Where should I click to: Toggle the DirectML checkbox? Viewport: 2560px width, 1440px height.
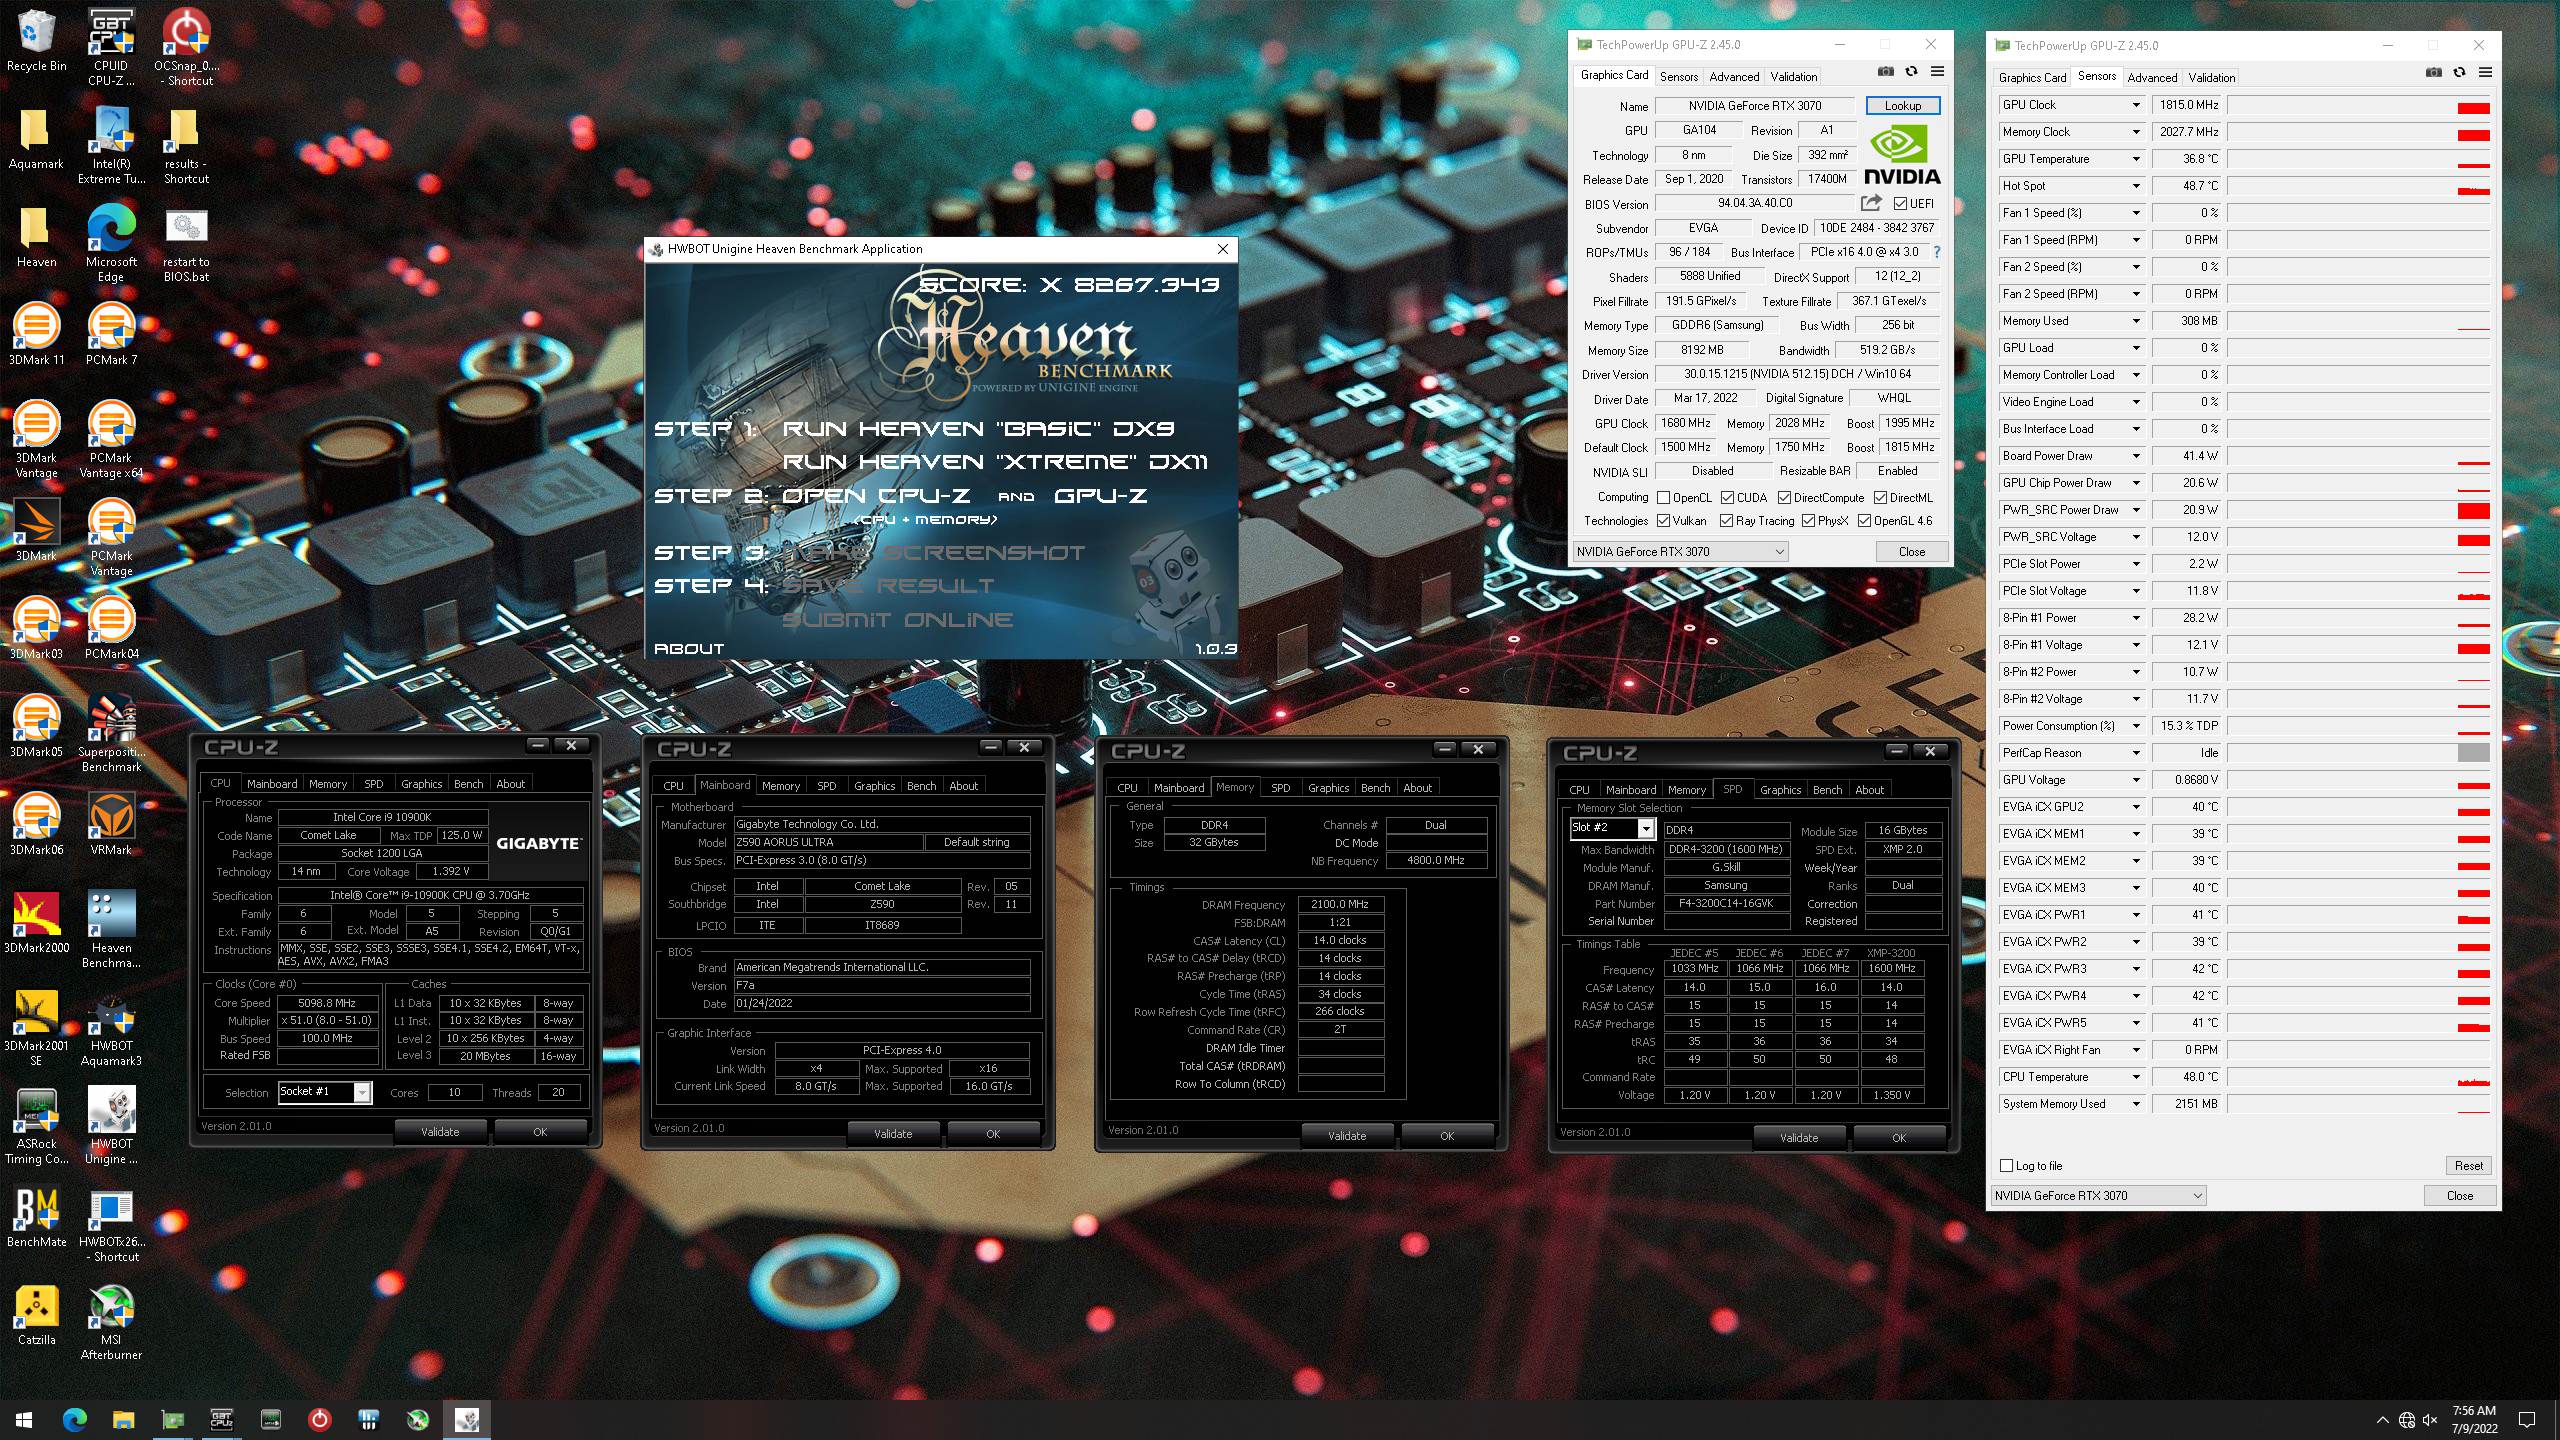tap(1880, 497)
